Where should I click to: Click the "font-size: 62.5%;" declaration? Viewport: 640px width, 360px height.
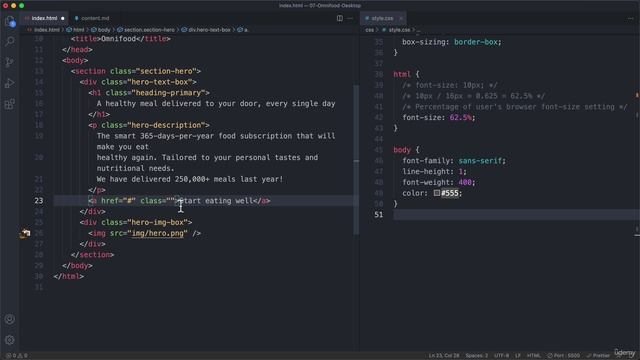[439, 118]
